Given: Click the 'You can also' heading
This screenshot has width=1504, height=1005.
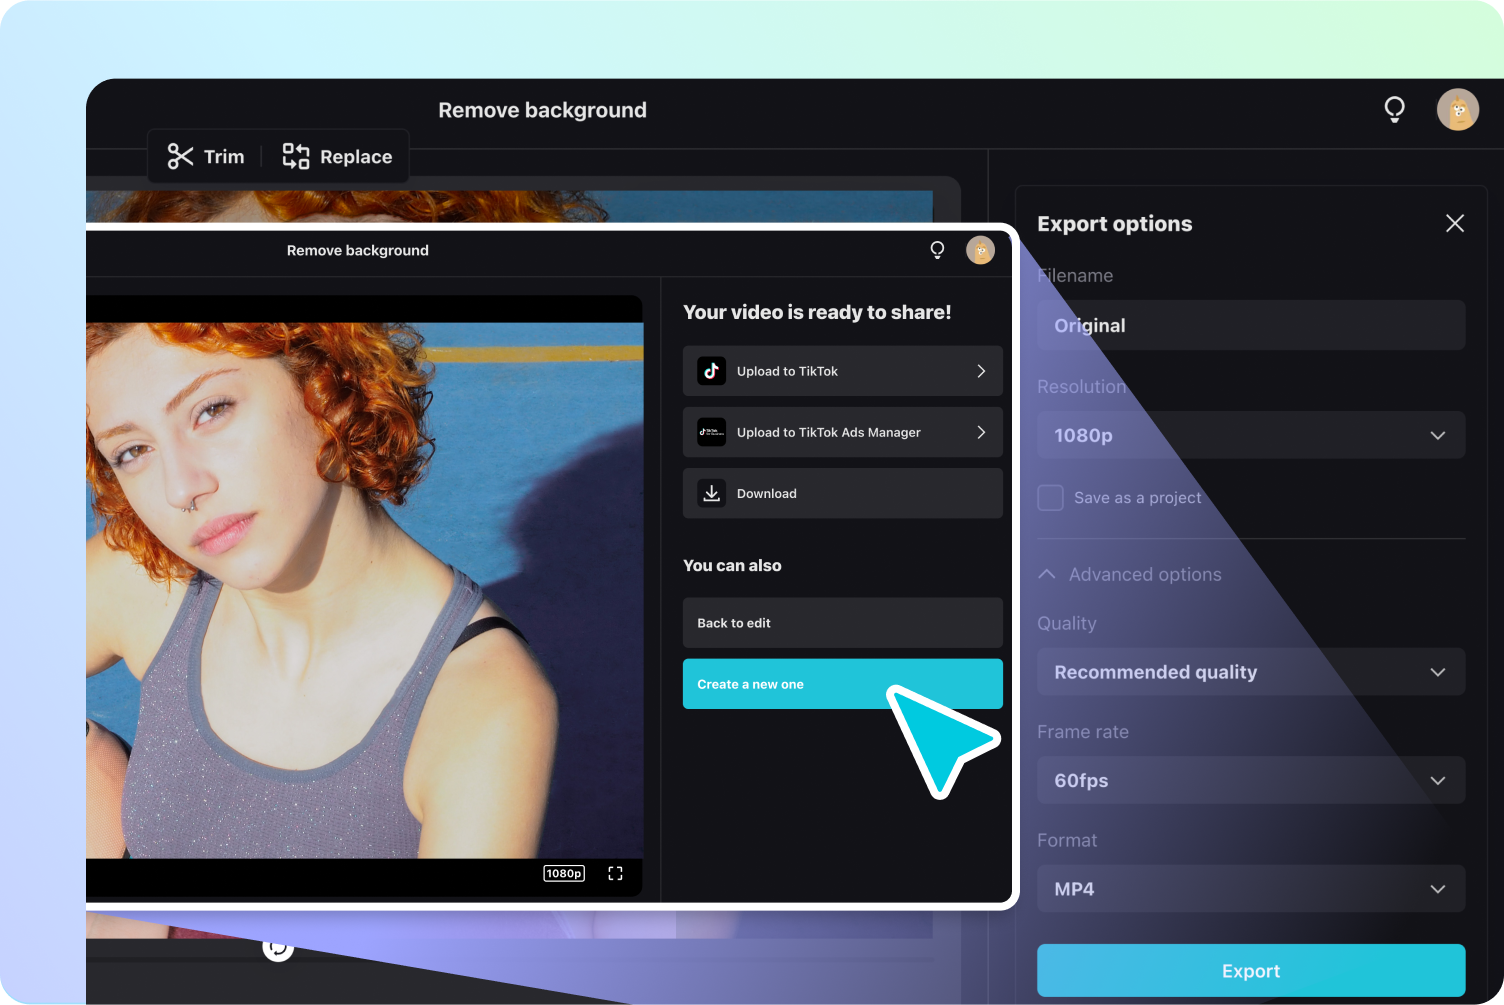Looking at the screenshot, I should [x=732, y=565].
